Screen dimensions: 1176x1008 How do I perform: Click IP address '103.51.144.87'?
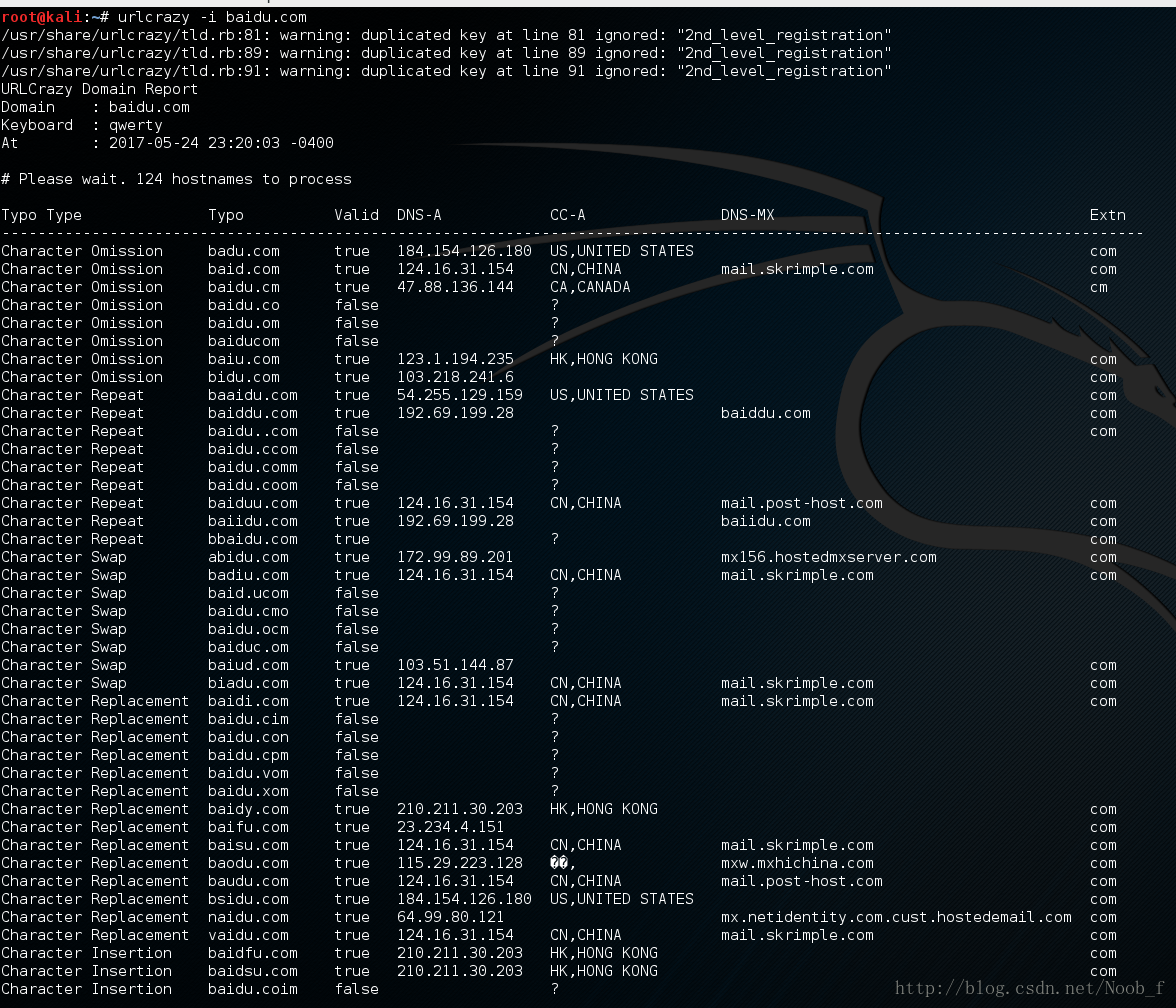point(455,664)
